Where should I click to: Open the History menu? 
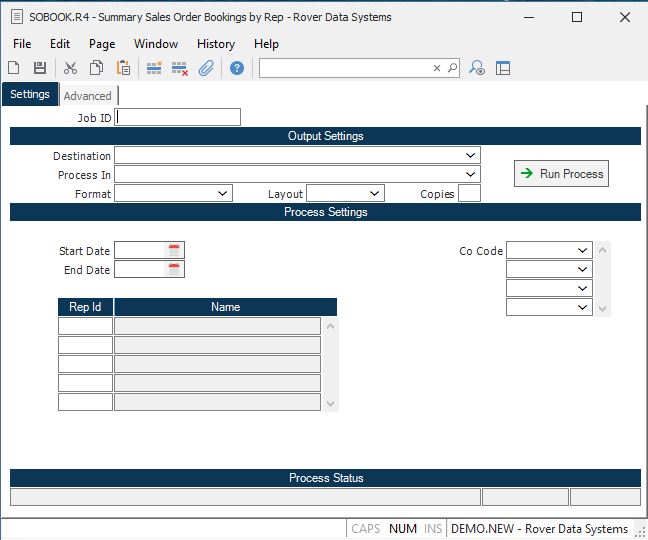(215, 44)
